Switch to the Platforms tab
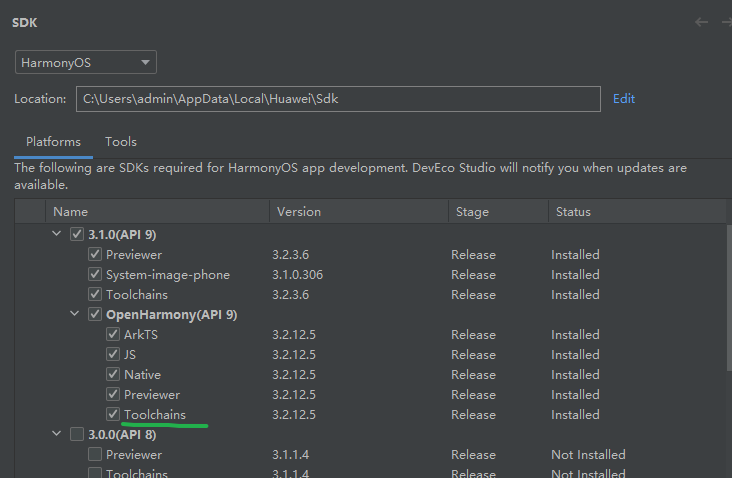 (x=53, y=142)
